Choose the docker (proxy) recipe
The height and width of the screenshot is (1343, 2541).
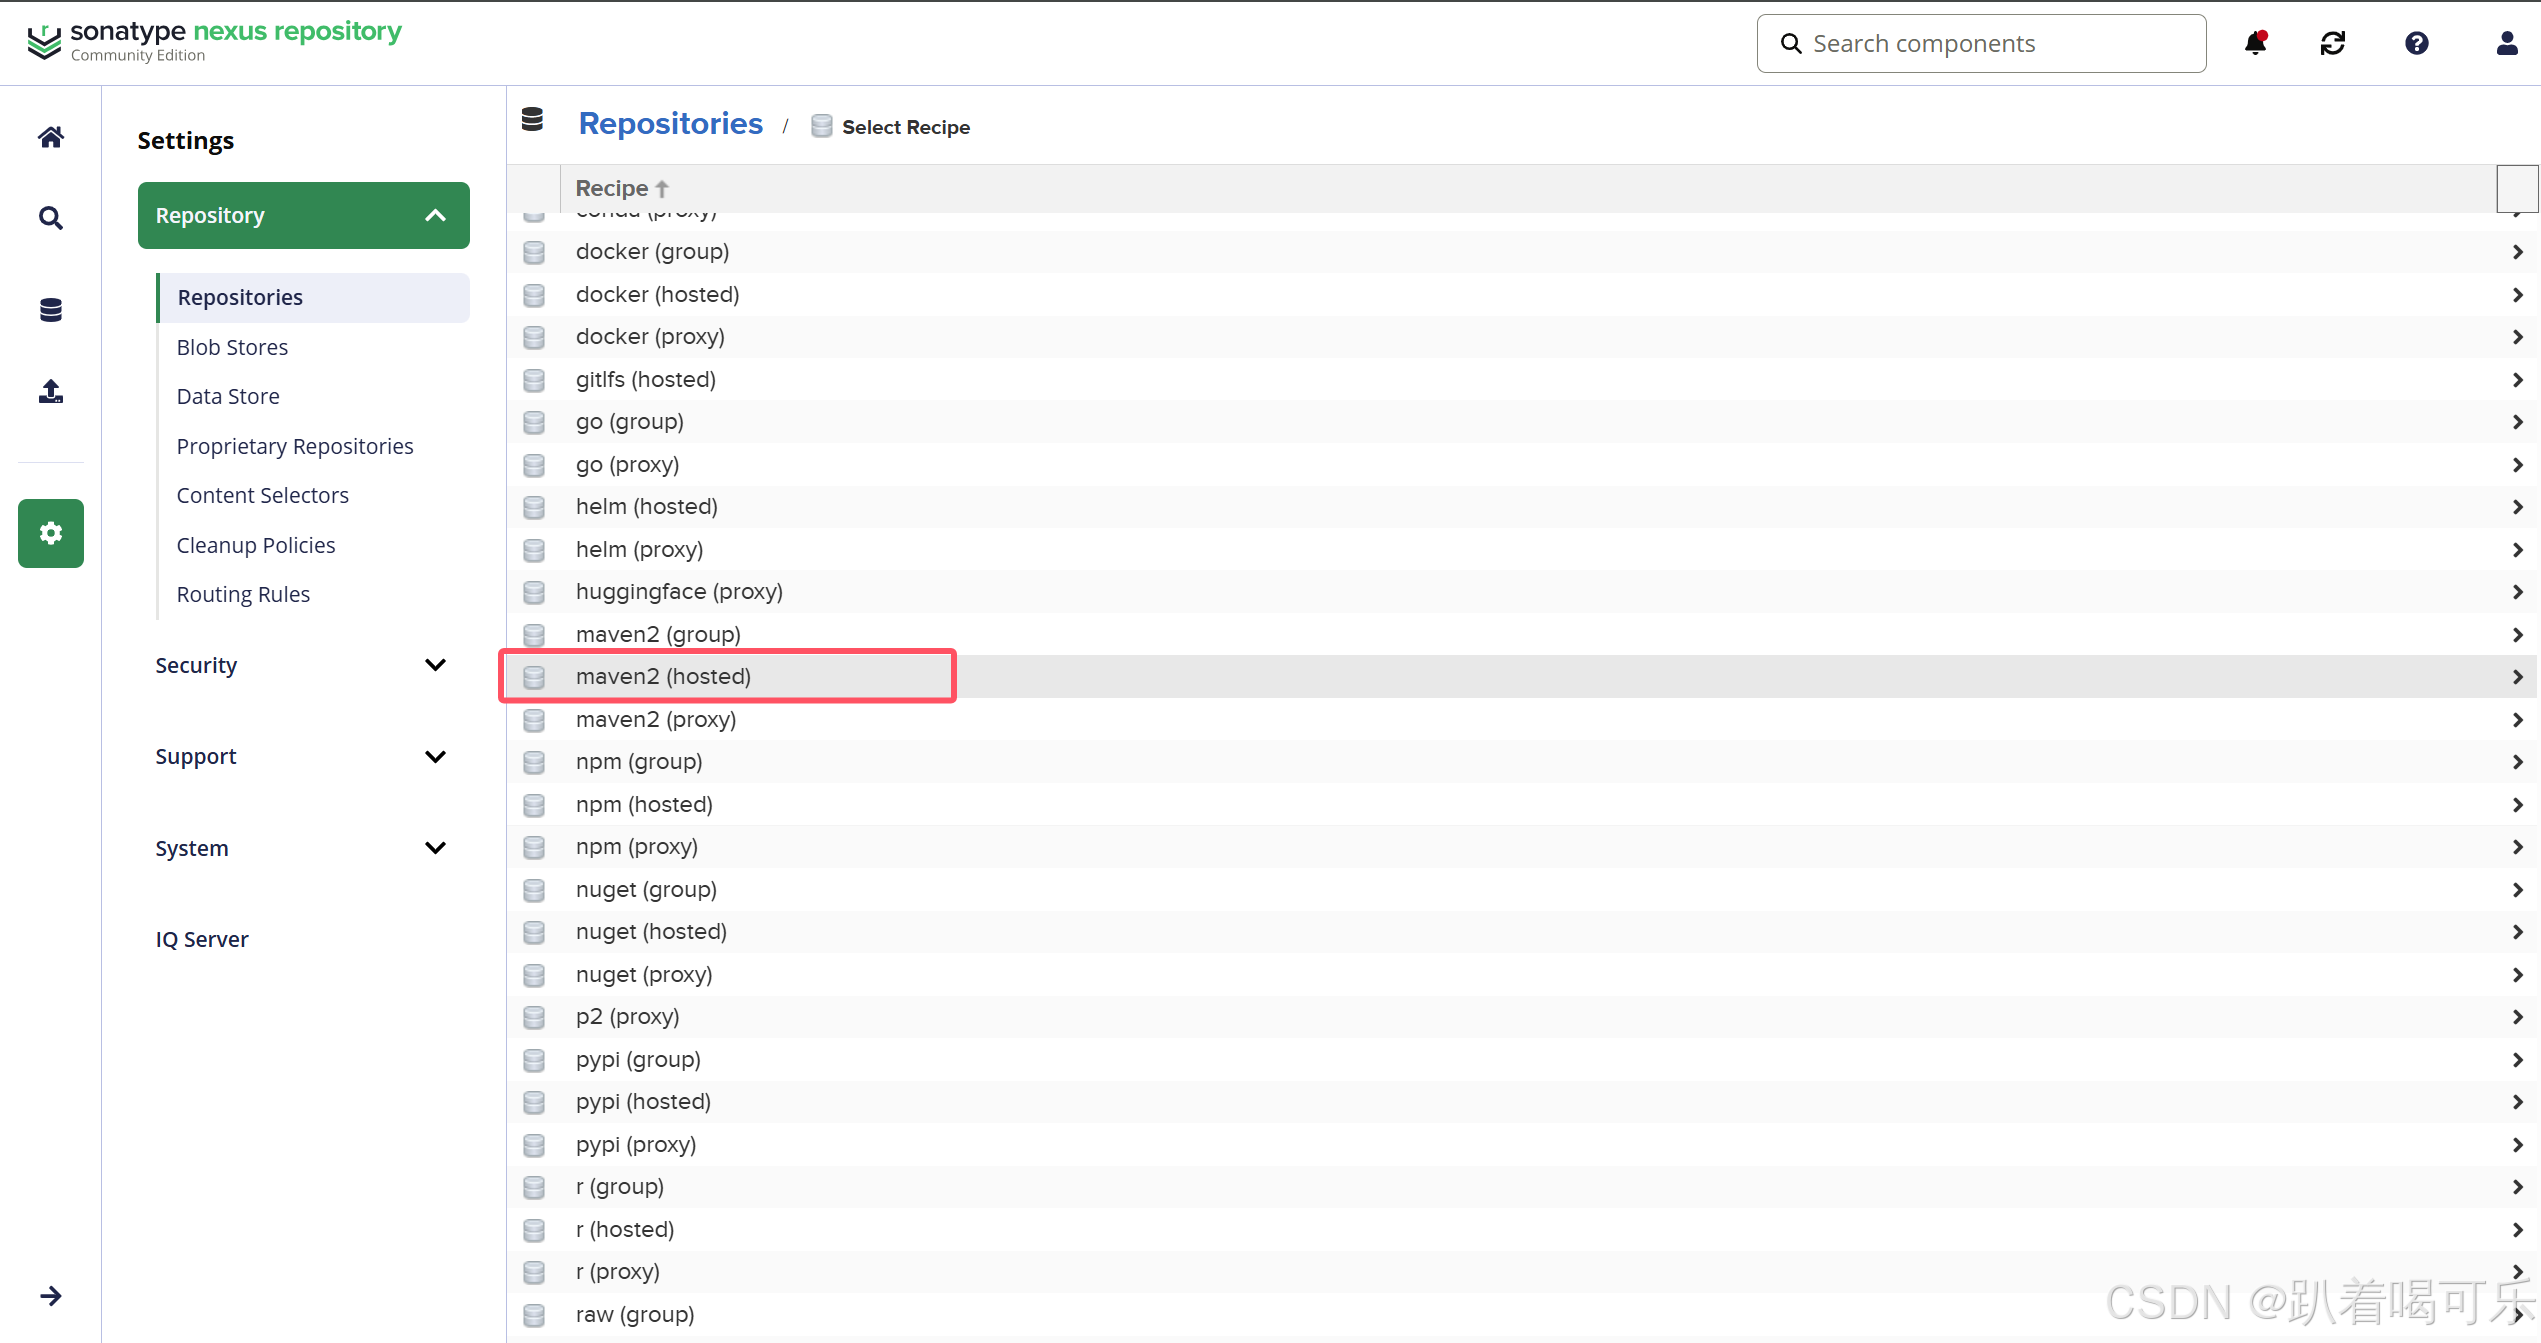[x=1522, y=337]
